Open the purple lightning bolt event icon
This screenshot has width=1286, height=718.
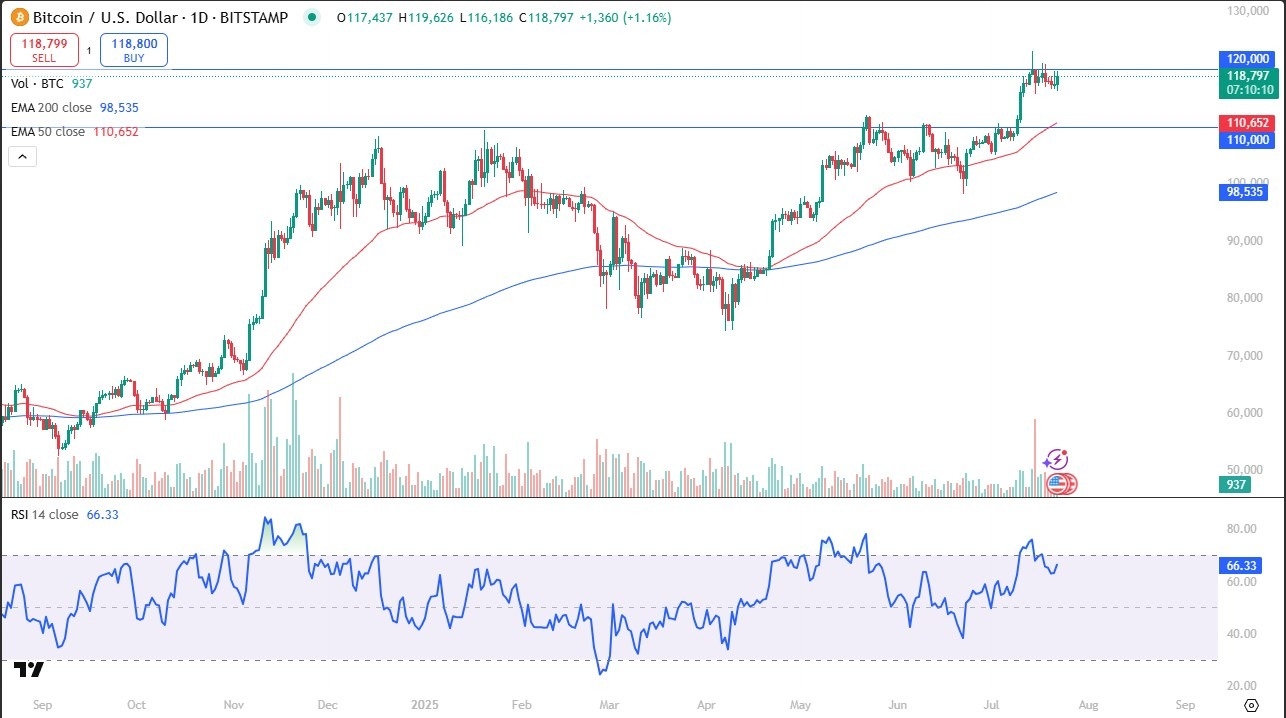(x=1056, y=459)
